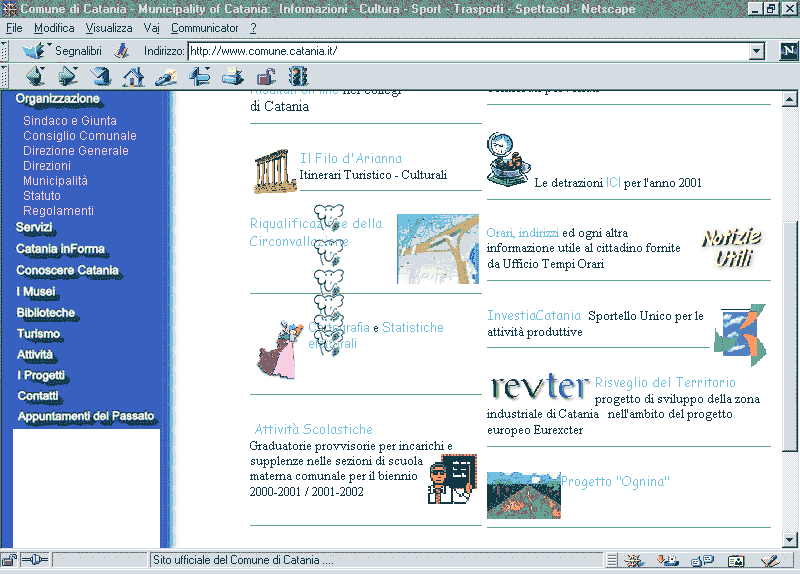Open the Communicator menu
The height and width of the screenshot is (574, 800).
click(x=205, y=28)
